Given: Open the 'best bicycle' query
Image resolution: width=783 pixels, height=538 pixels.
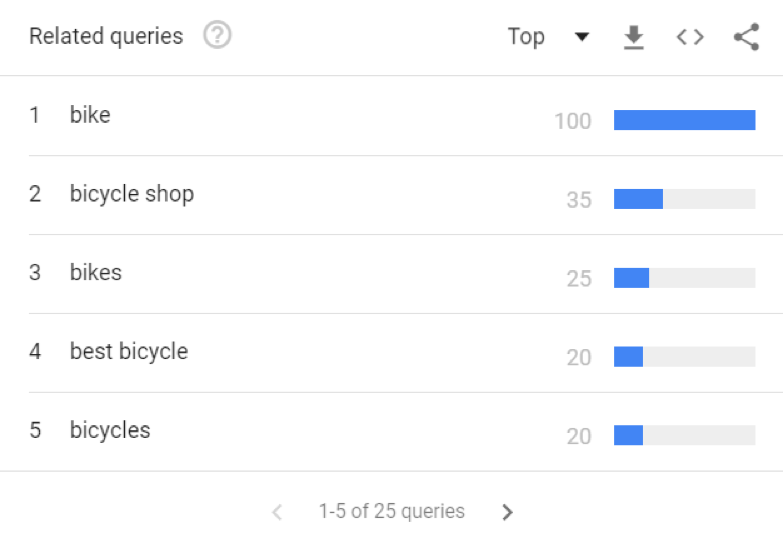Looking at the screenshot, I should click(129, 352).
